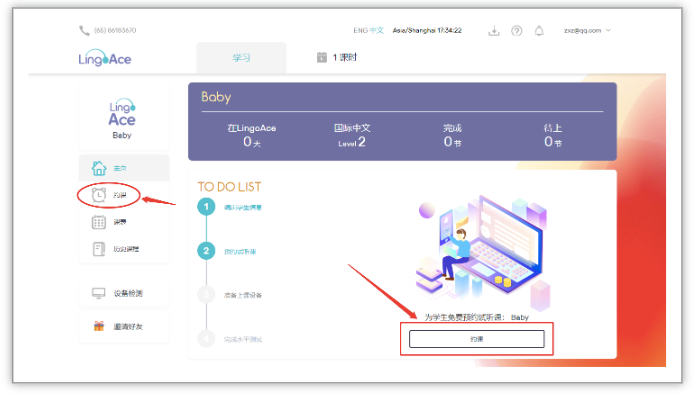This screenshot has height=397, width=698.
Task: Expand the zxz@qq.com account dropdown
Action: click(587, 30)
